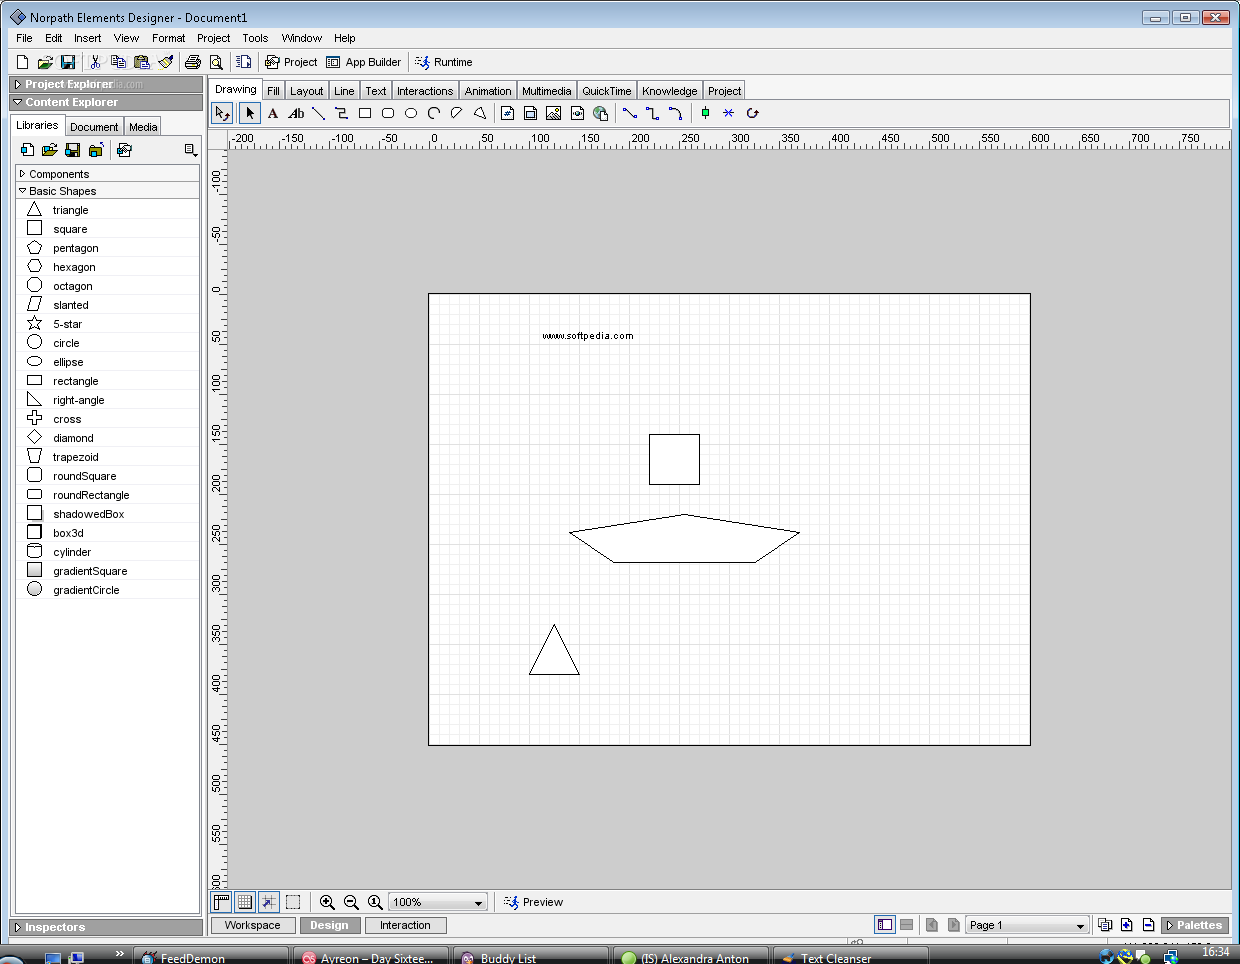Open the Insert menu
This screenshot has width=1240, height=964.
click(x=88, y=38)
